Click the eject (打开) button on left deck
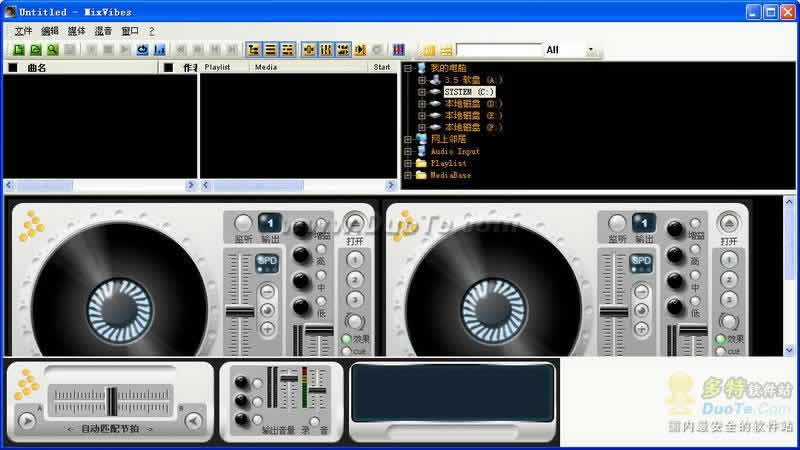800x450 pixels. [355, 223]
